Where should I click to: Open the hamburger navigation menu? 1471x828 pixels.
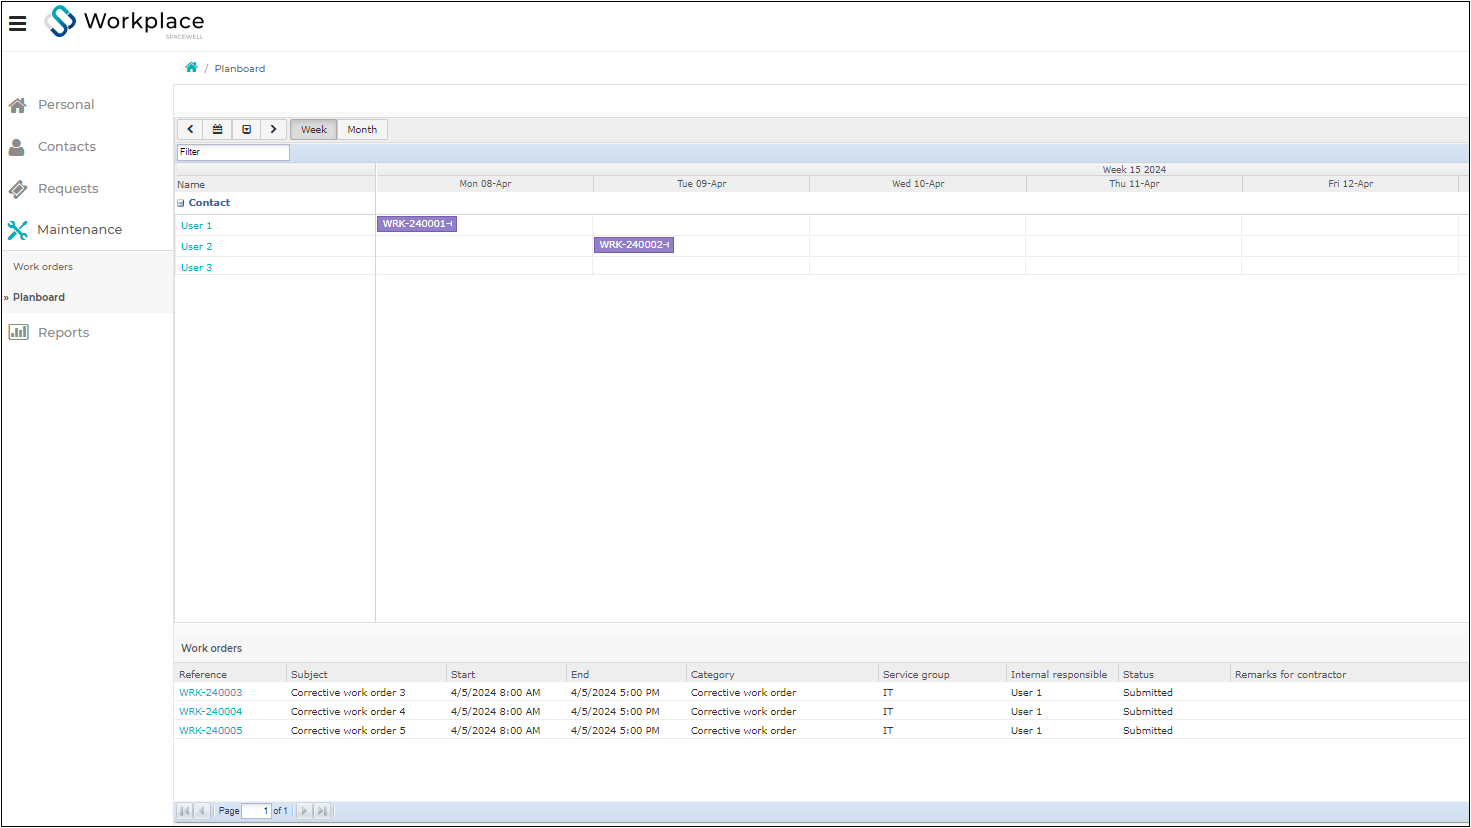18,23
